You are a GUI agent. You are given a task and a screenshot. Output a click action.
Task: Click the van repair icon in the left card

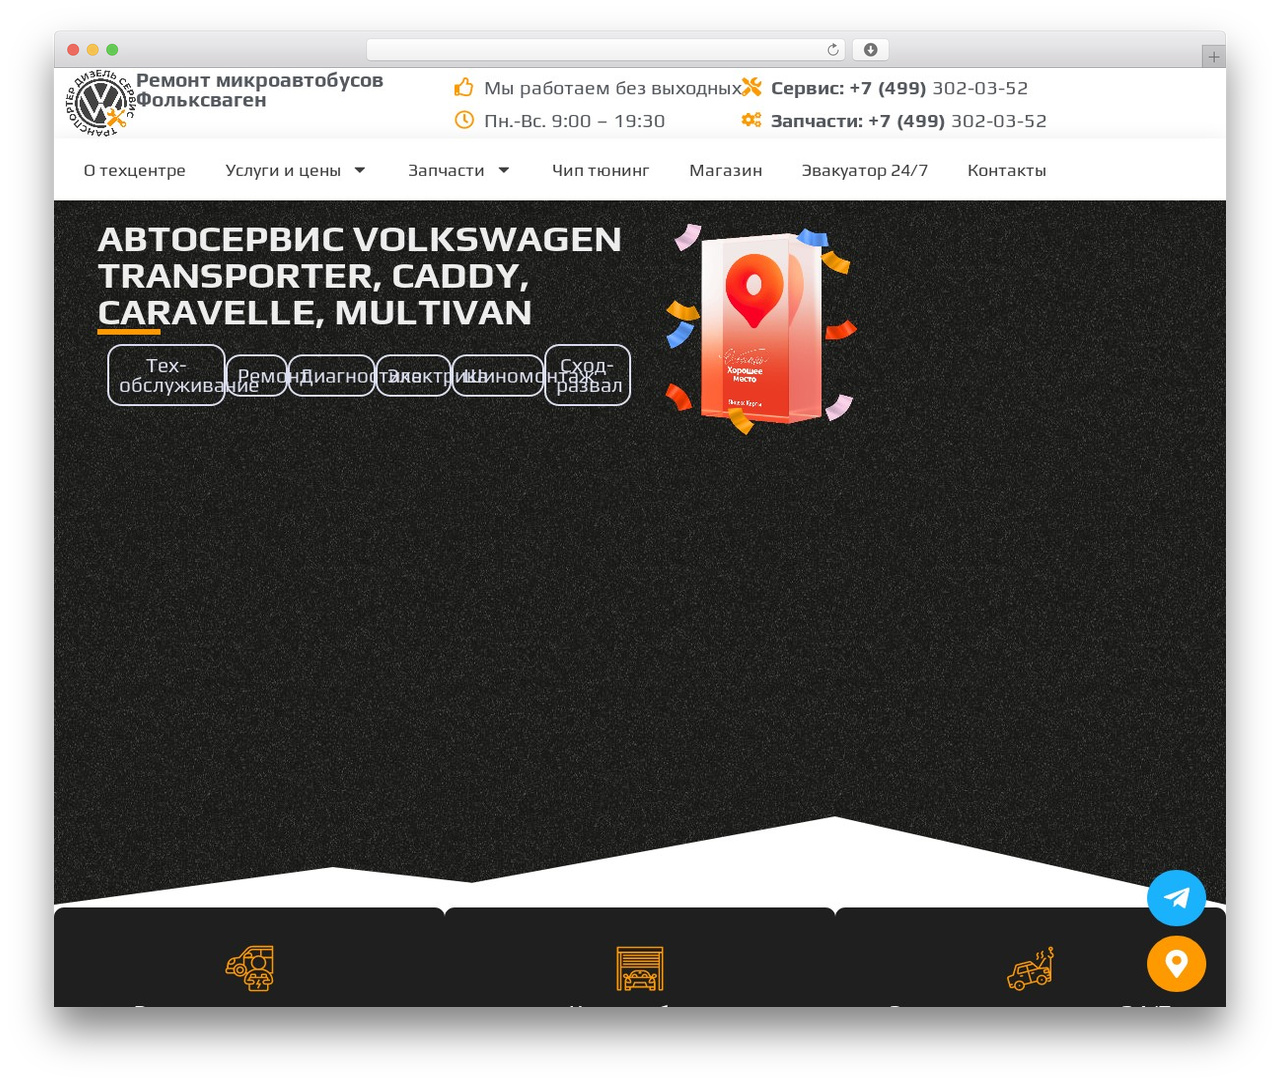pos(250,968)
